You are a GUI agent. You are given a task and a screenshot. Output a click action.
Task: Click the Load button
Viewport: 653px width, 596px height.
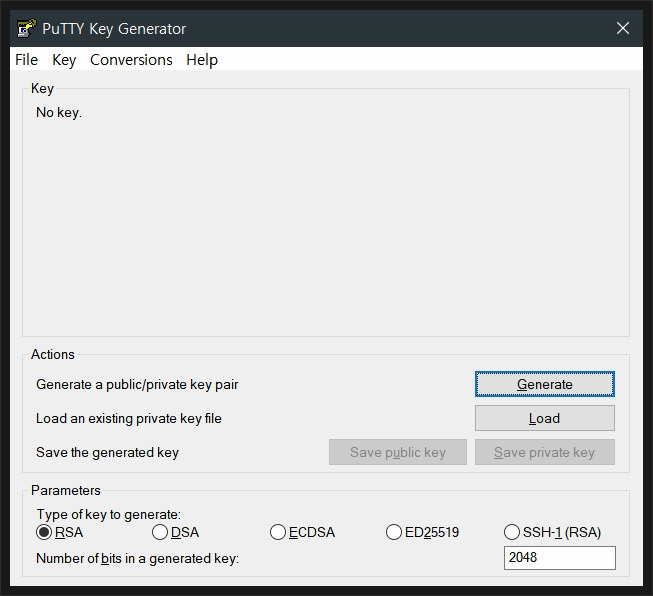click(544, 418)
